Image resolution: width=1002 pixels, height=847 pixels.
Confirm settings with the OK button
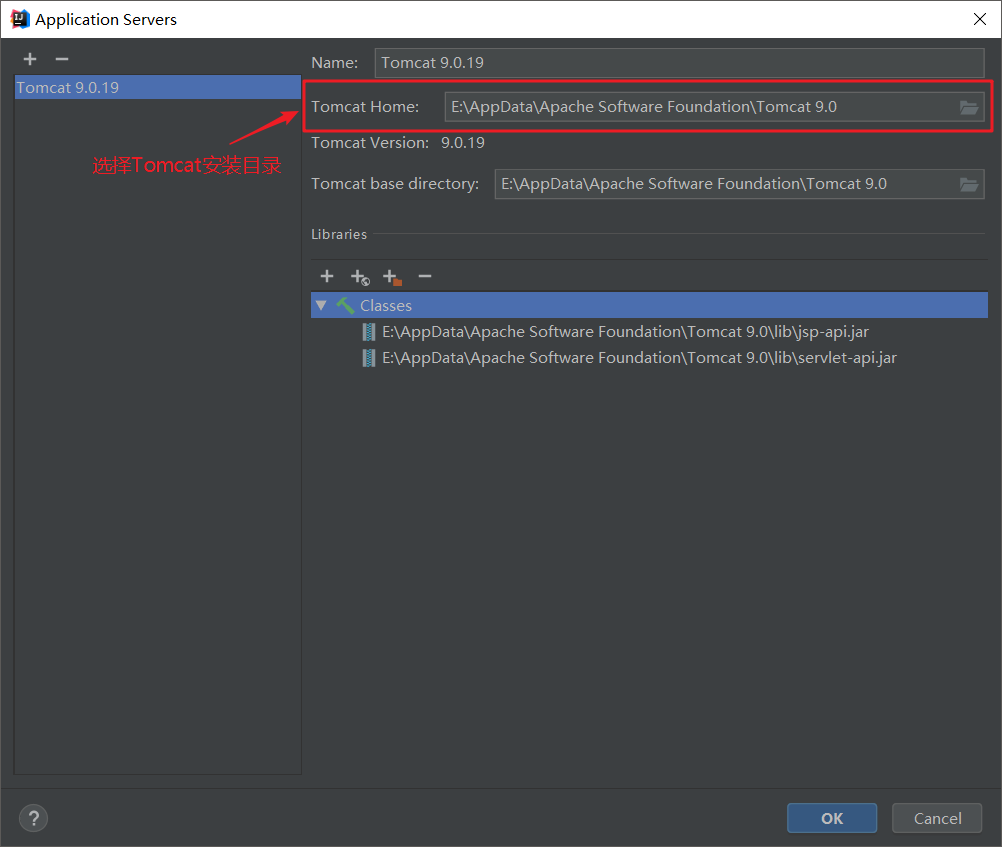[832, 818]
